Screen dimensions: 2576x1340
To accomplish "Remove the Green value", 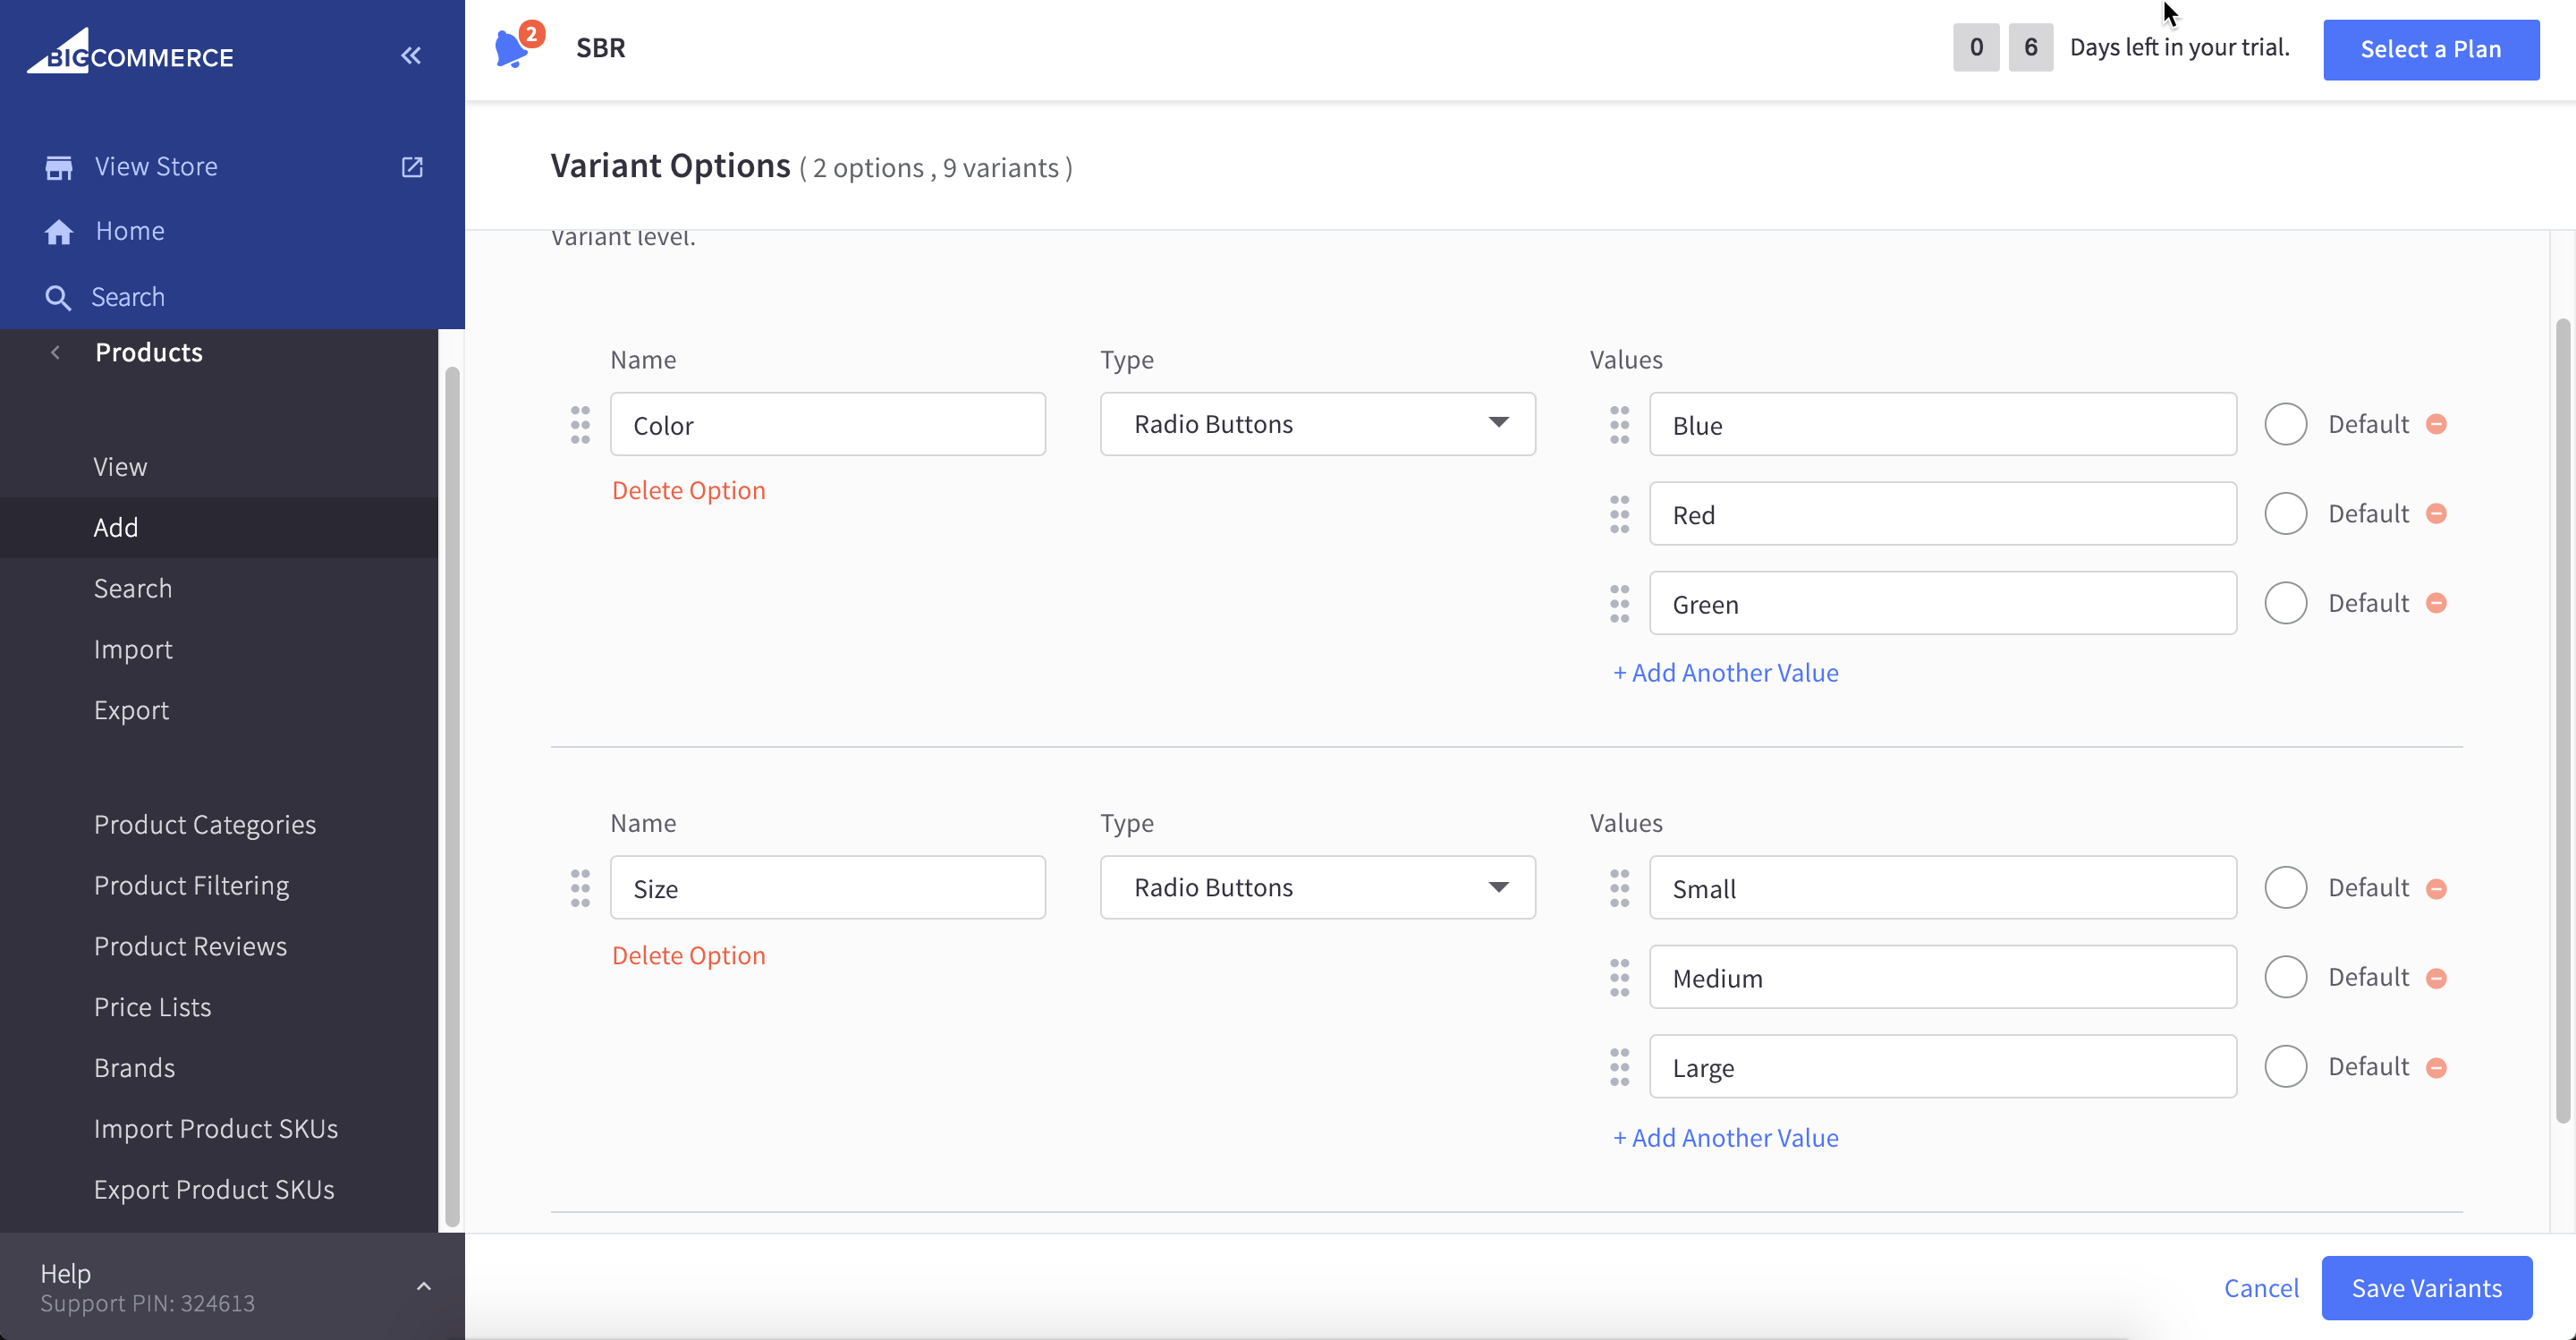I will click(2437, 603).
